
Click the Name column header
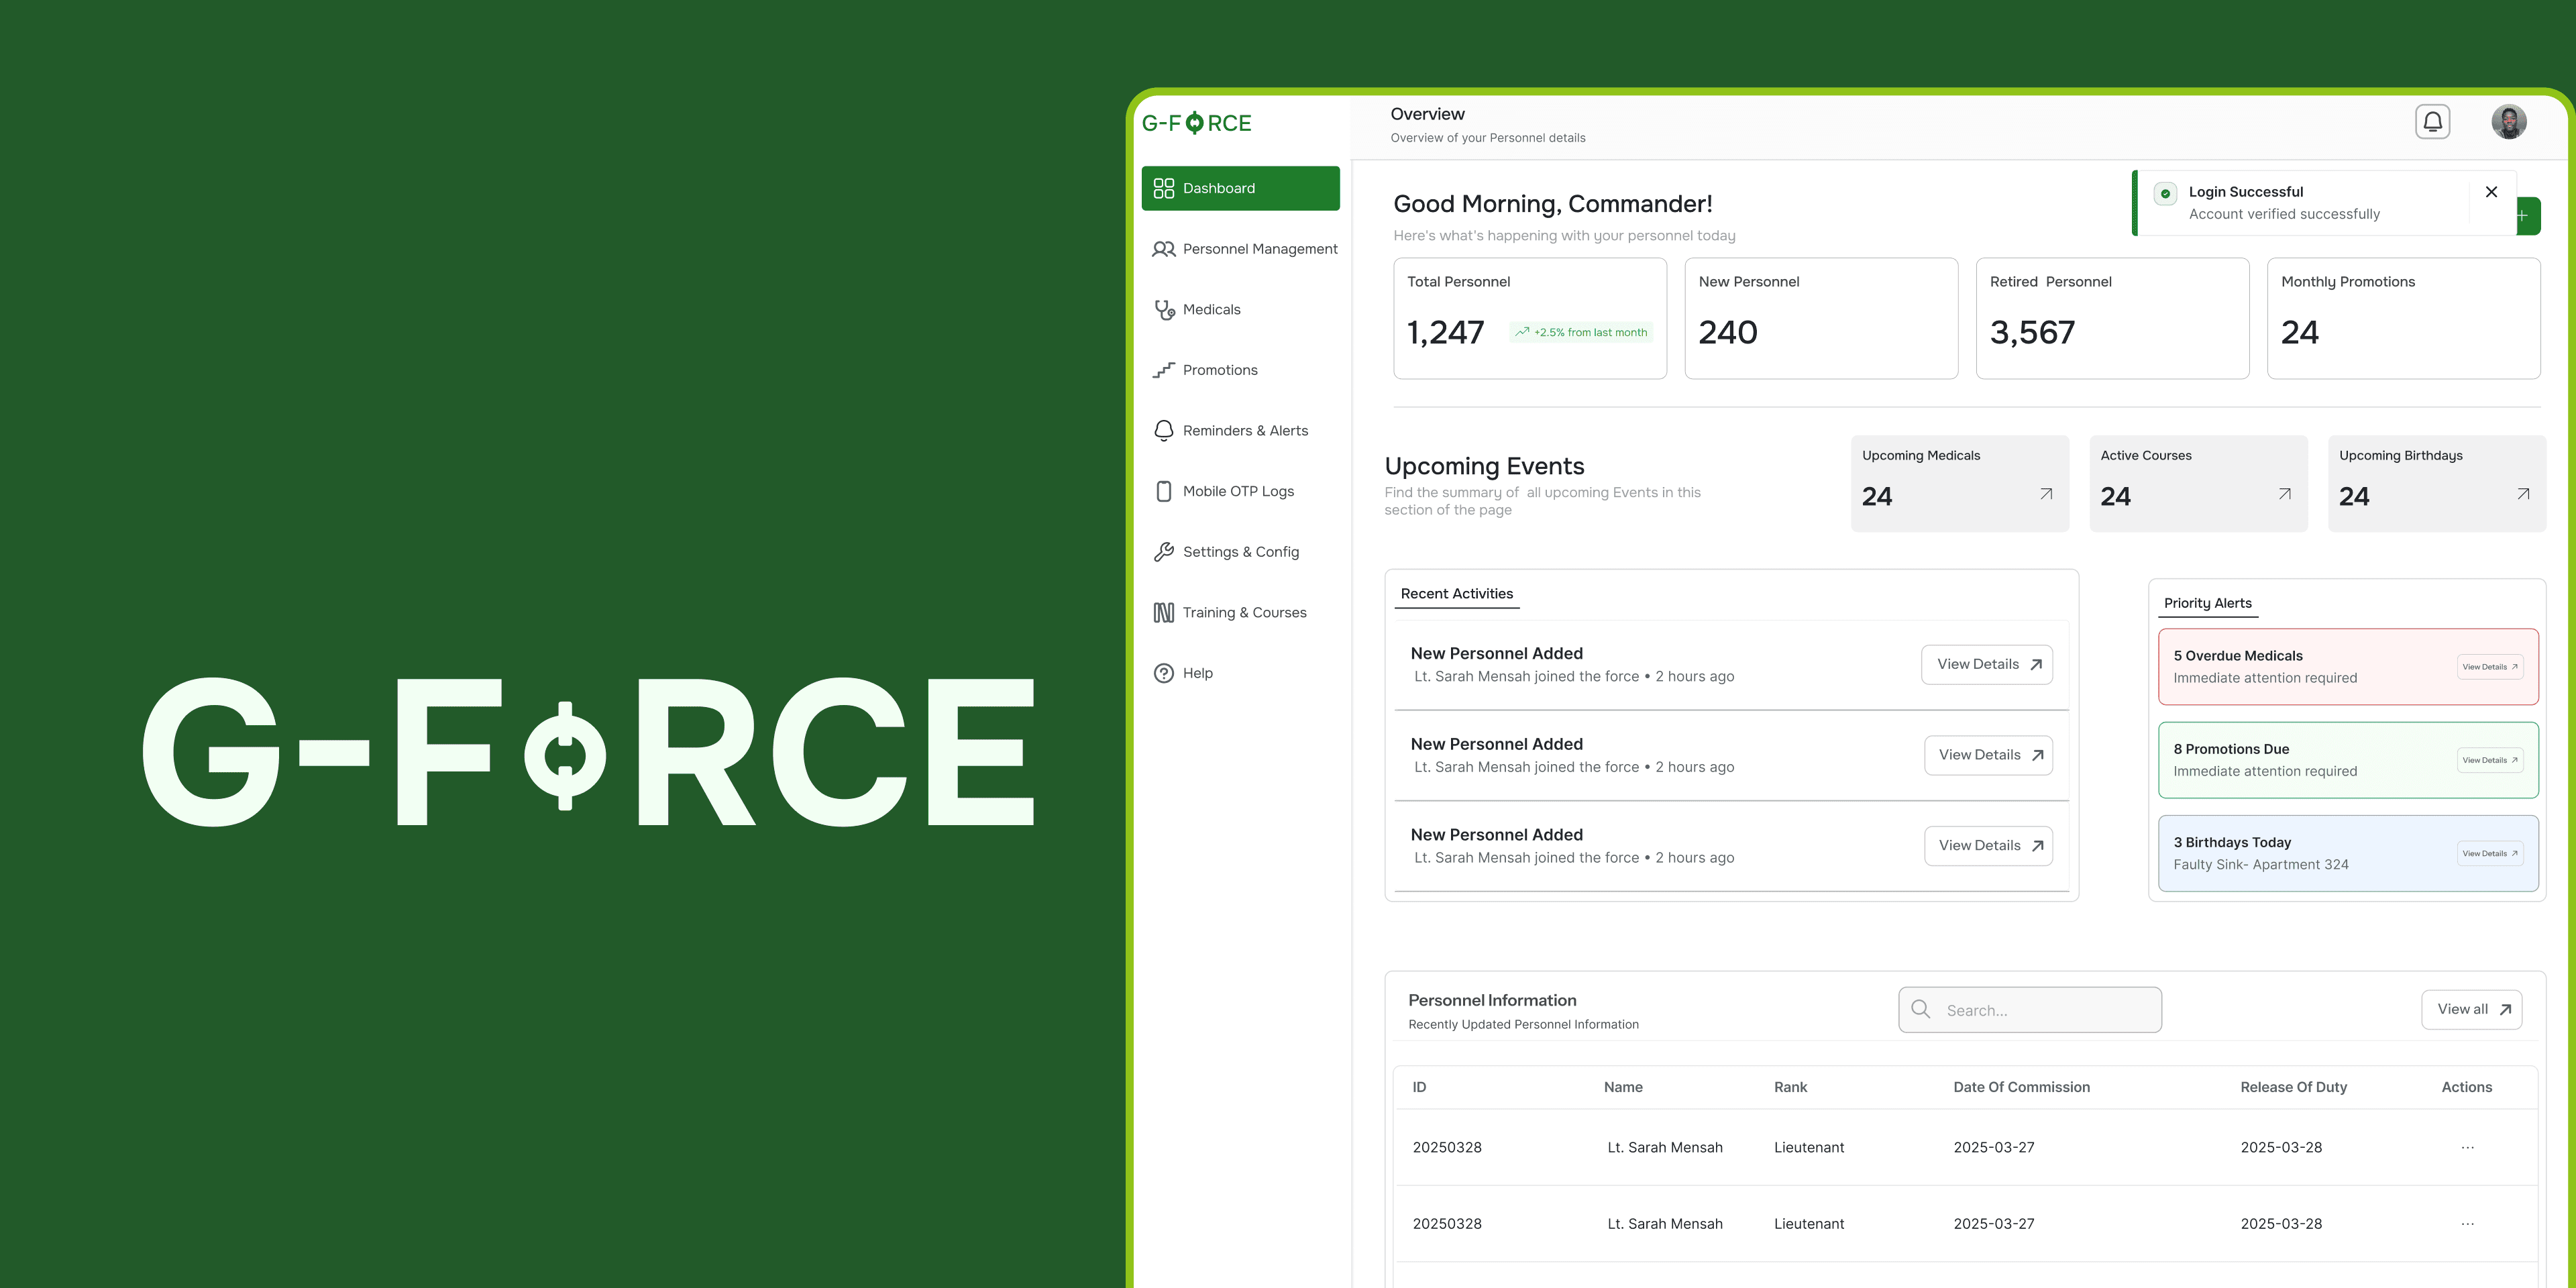point(1623,1087)
